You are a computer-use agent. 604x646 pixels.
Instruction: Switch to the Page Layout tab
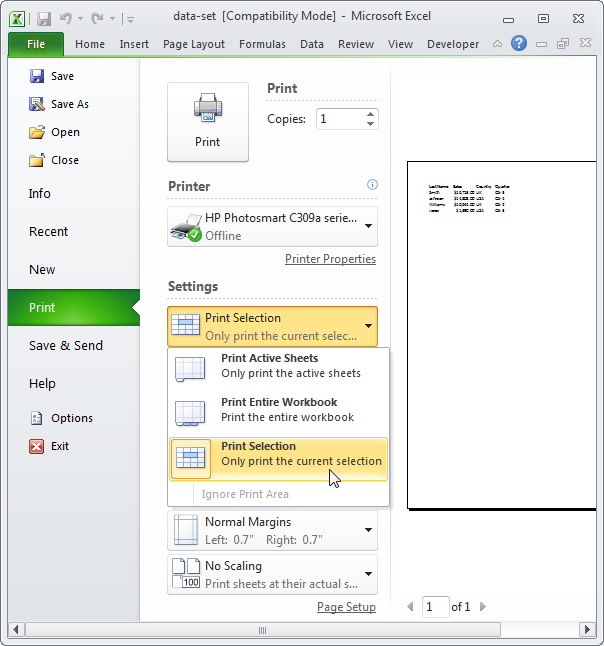pos(194,44)
